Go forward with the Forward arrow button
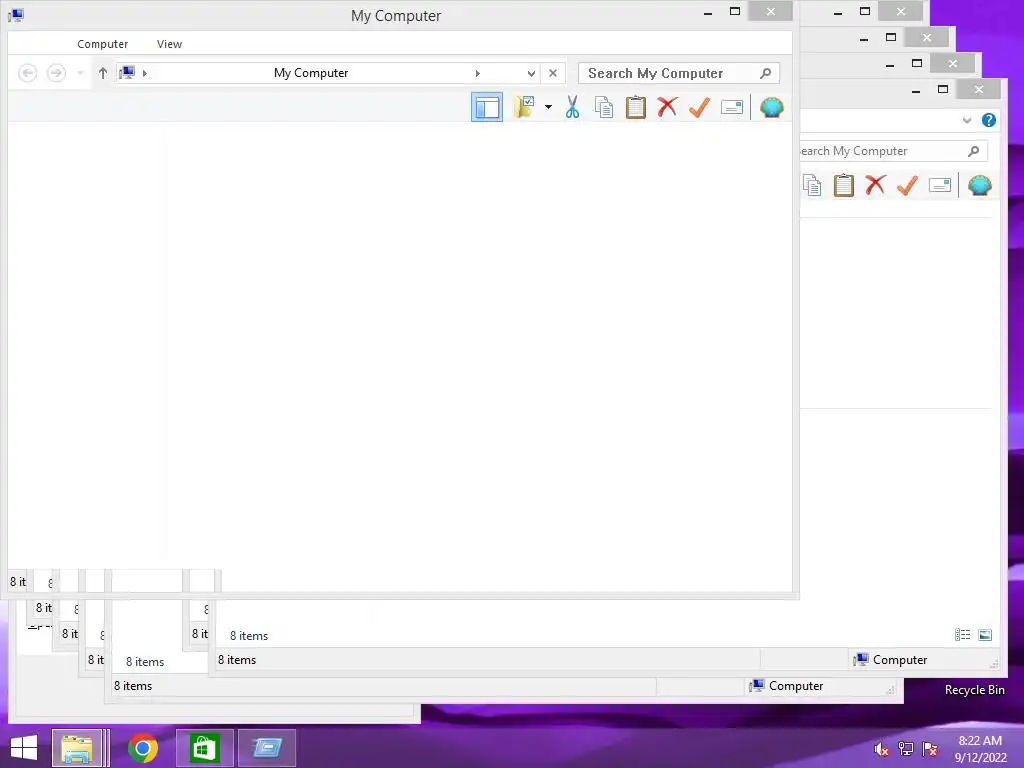This screenshot has height=768, width=1024. click(x=56, y=72)
